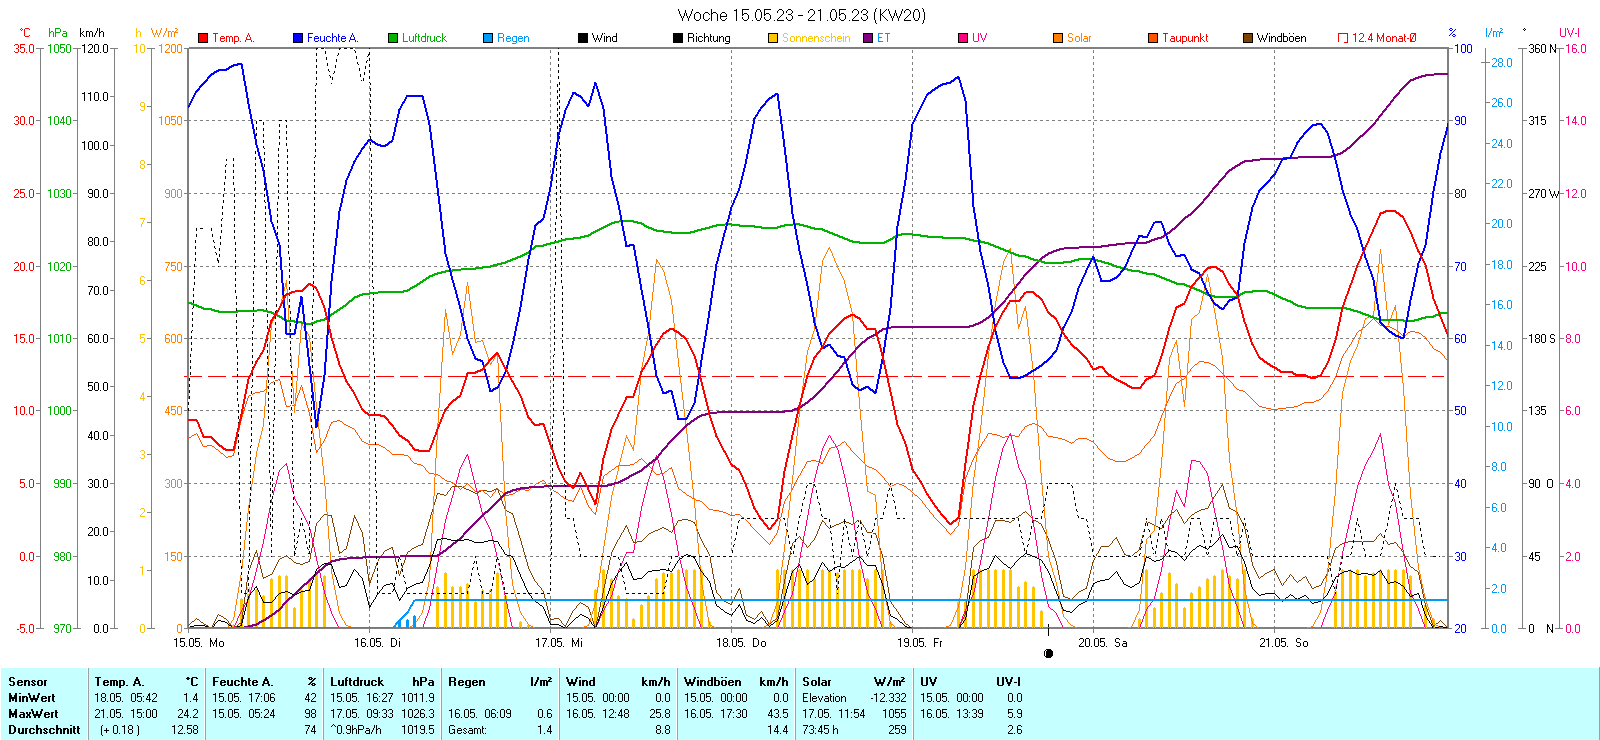1600x740 pixels.
Task: Click the yellow Sonnenschein legend square
Action: [773, 38]
